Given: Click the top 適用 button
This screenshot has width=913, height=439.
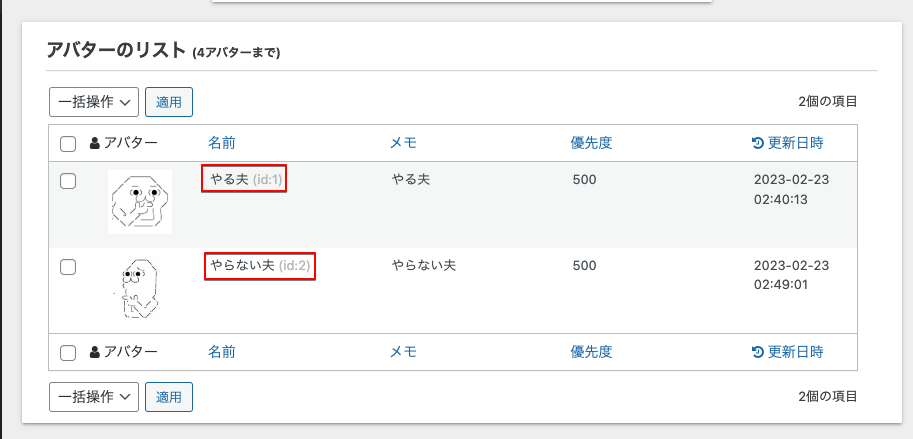Looking at the screenshot, I should tap(169, 102).
